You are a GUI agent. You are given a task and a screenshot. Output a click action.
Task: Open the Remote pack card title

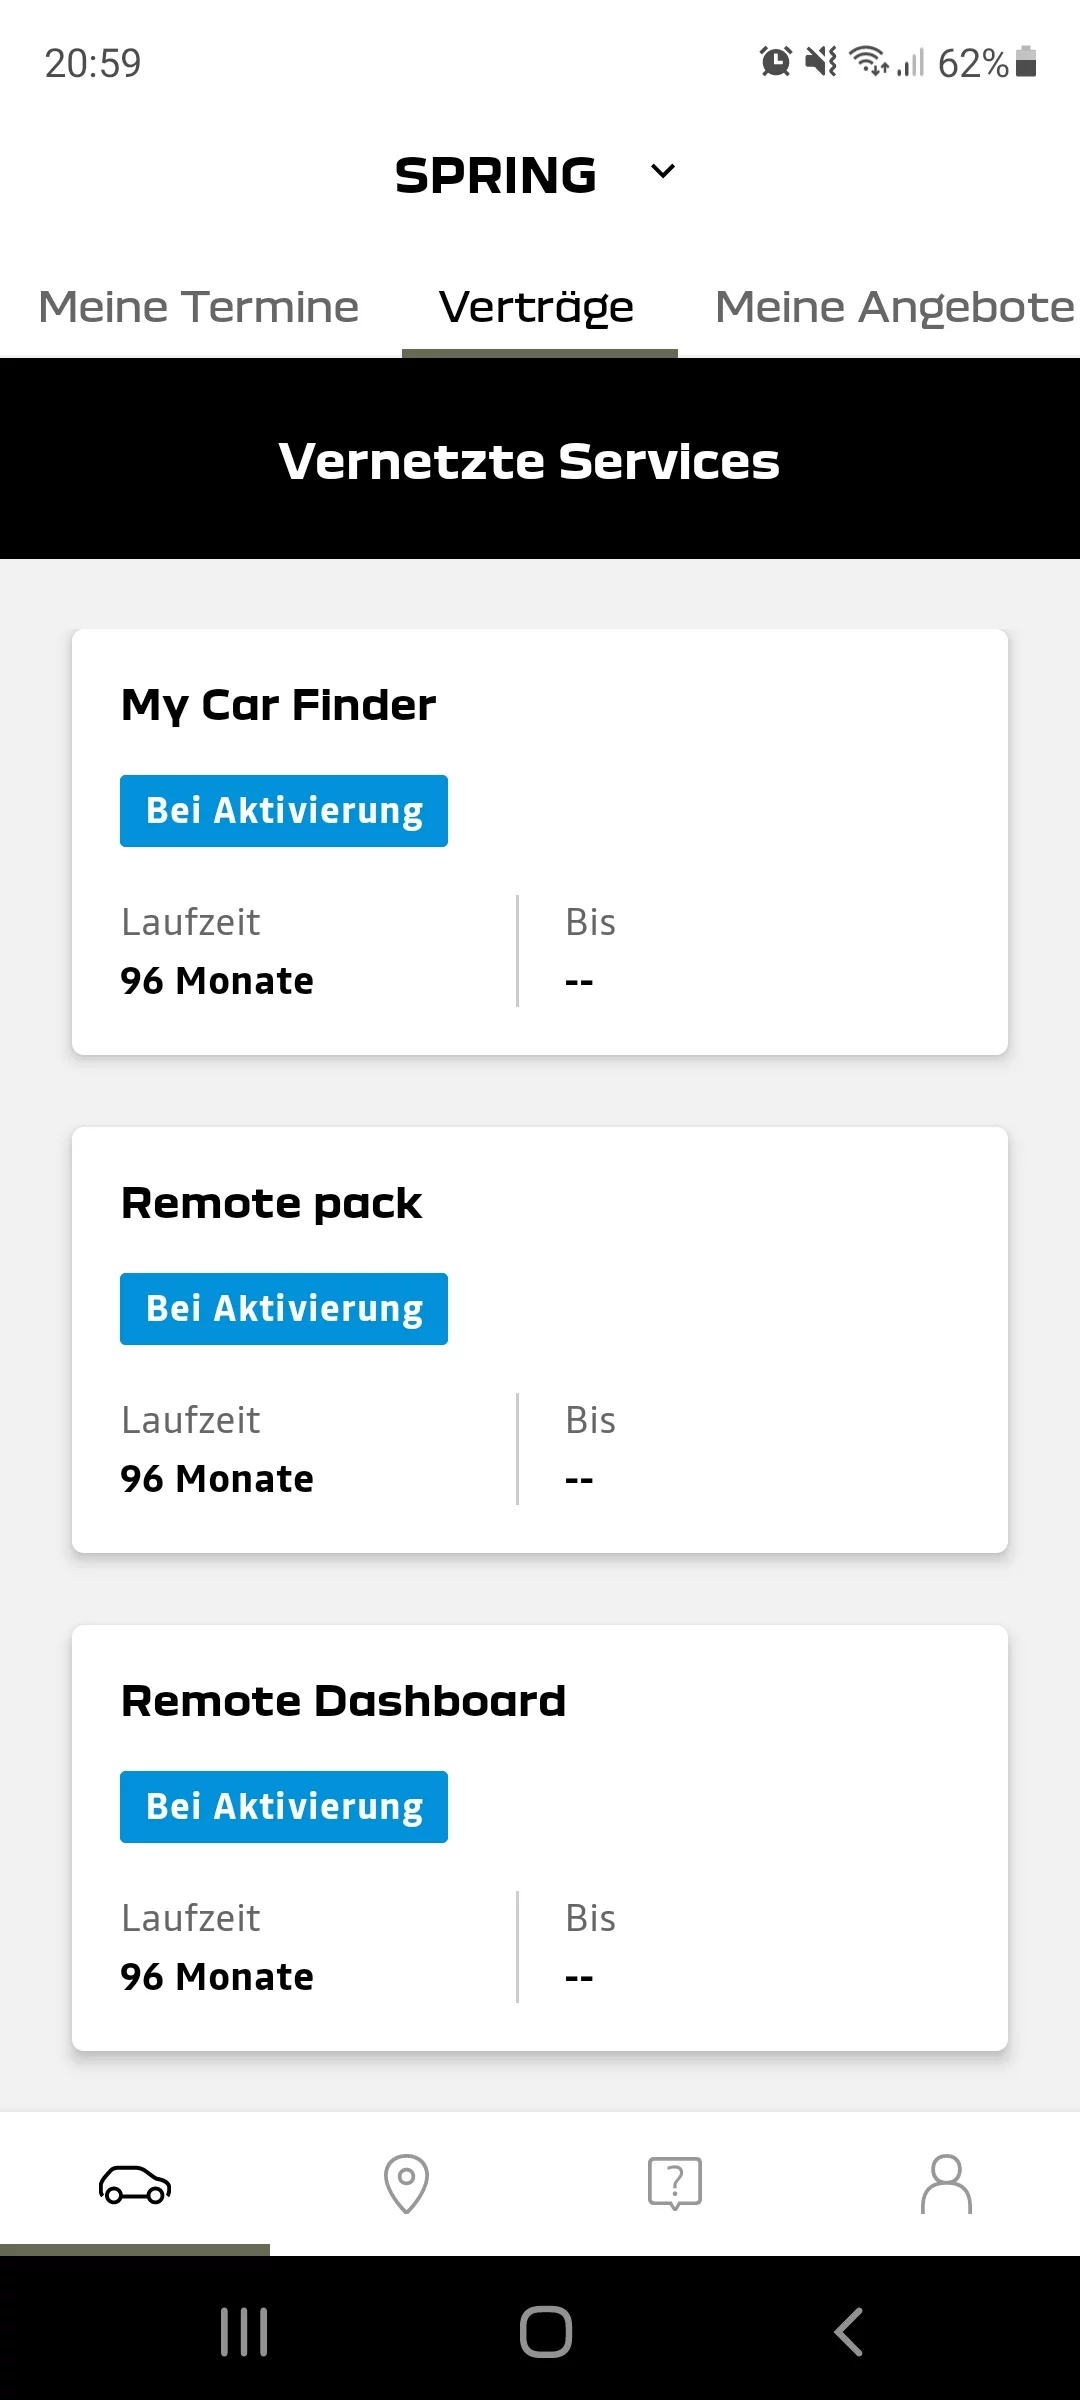[271, 1203]
